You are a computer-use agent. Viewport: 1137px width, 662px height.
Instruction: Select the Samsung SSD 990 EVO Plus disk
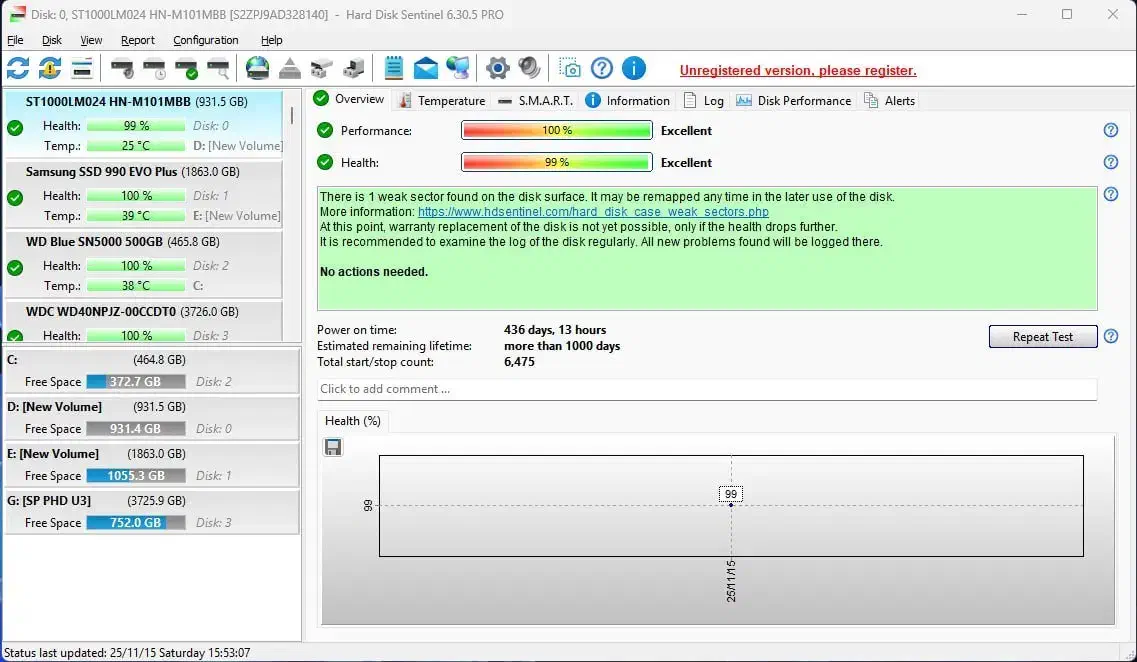pos(132,172)
